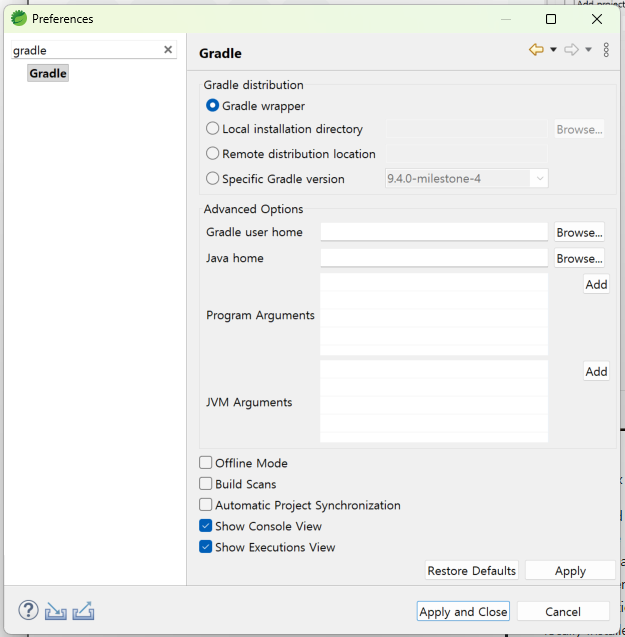Expand the back navigation history arrow

(553, 50)
